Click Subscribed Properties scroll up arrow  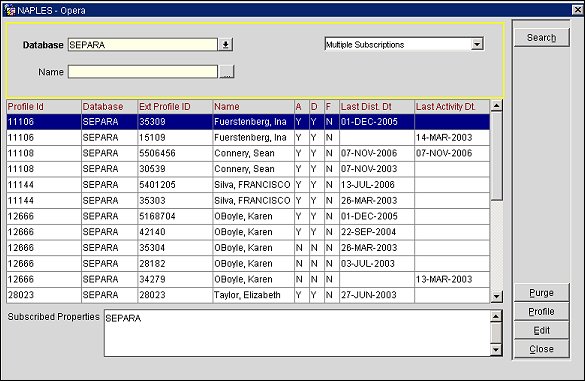495,316
